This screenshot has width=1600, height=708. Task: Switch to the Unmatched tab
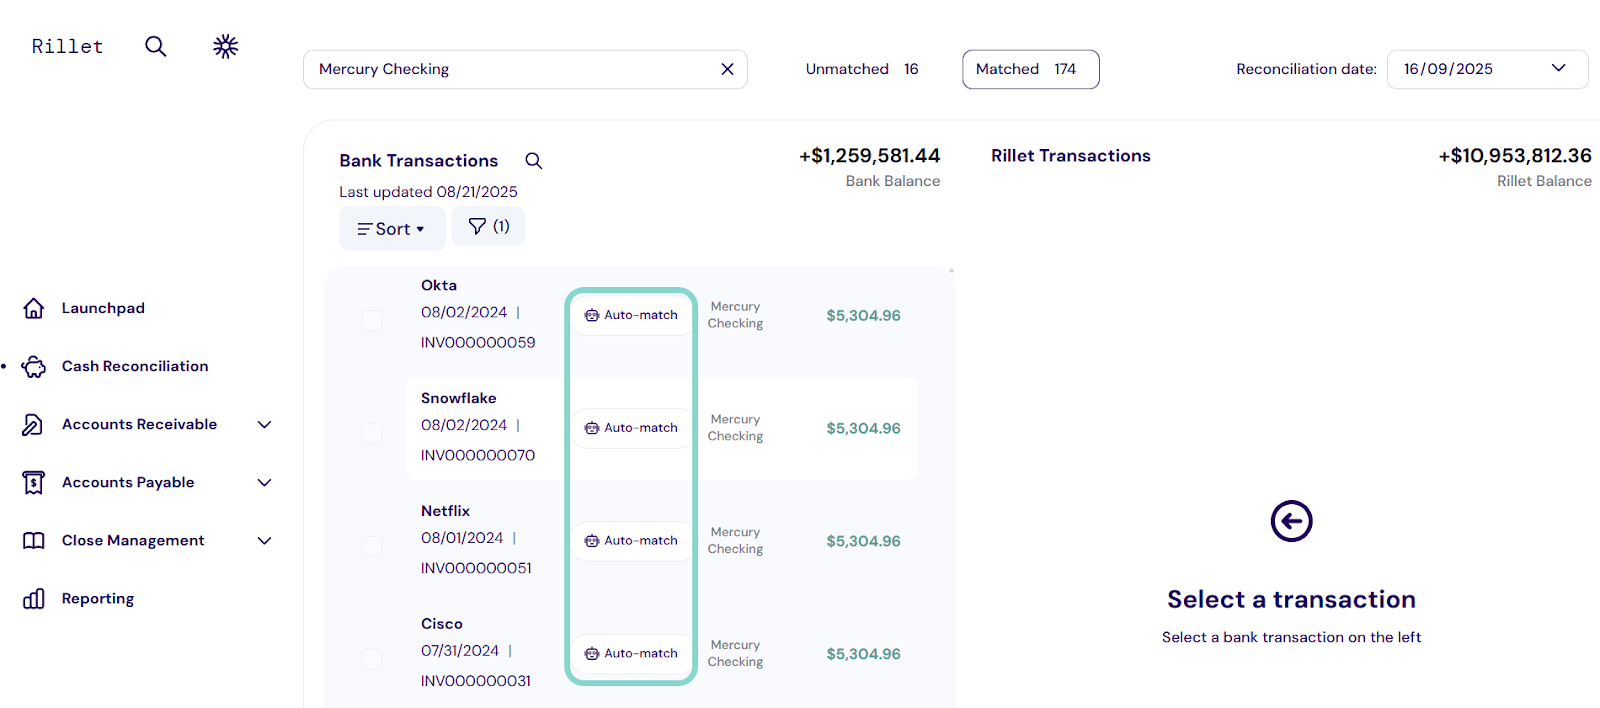pyautogui.click(x=861, y=69)
